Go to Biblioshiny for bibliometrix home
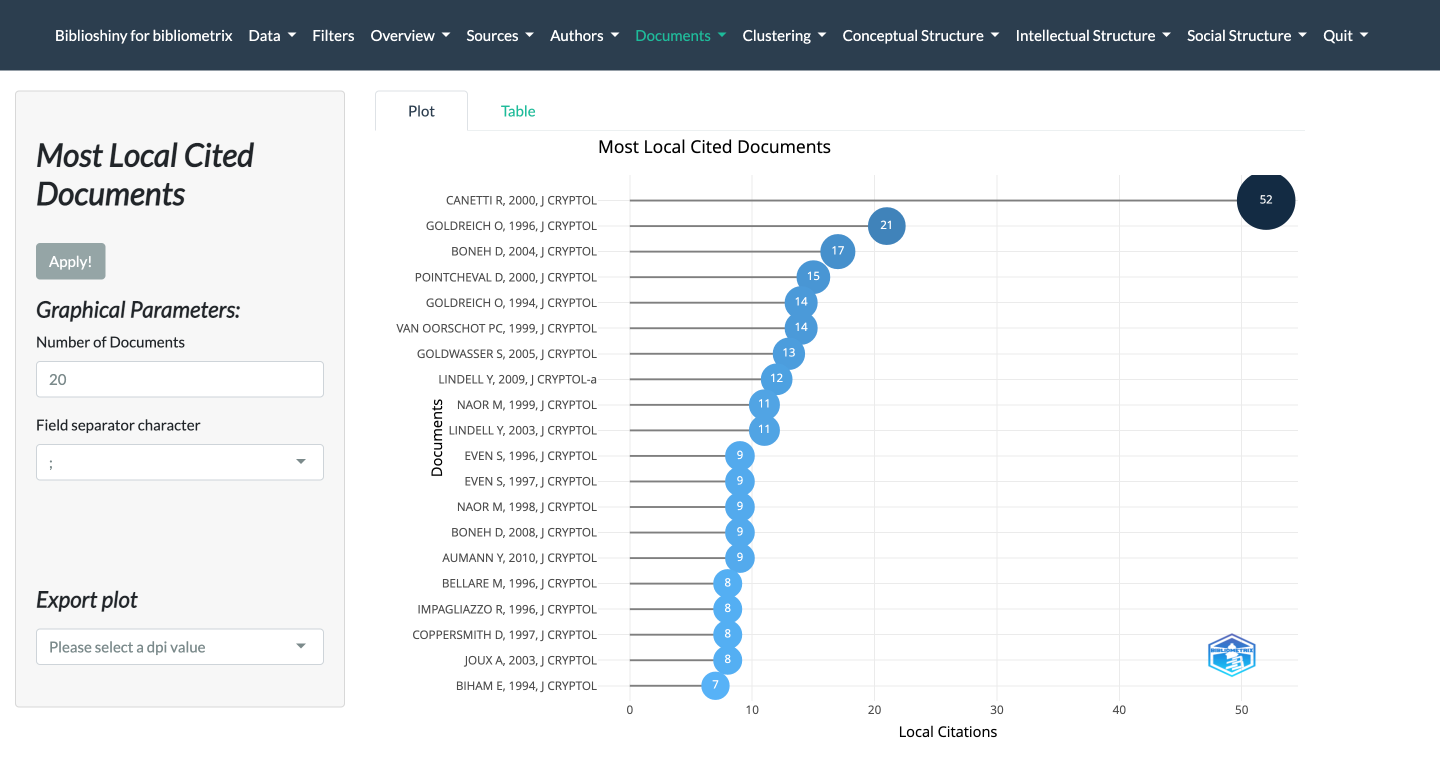Screen dimensions: 1440x763 [144, 35]
